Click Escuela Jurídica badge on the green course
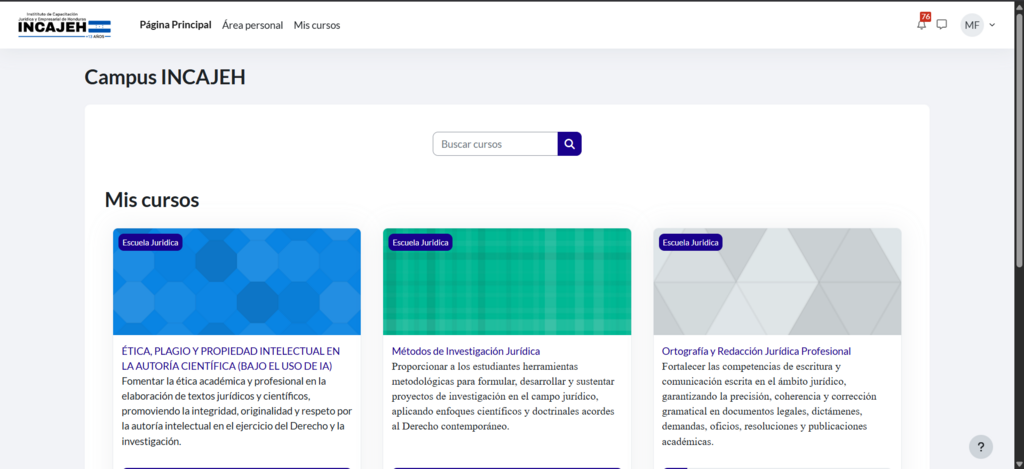The height and width of the screenshot is (469, 1024). [420, 242]
